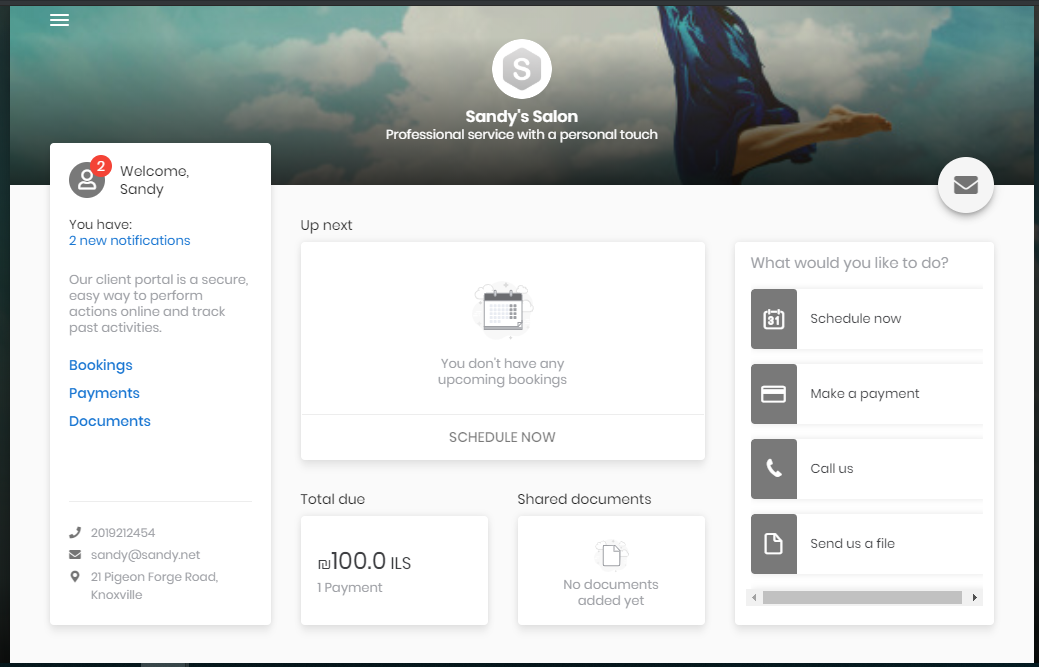The image size is (1039, 667).
Task: Click the floating envelope message button
Action: point(965,185)
